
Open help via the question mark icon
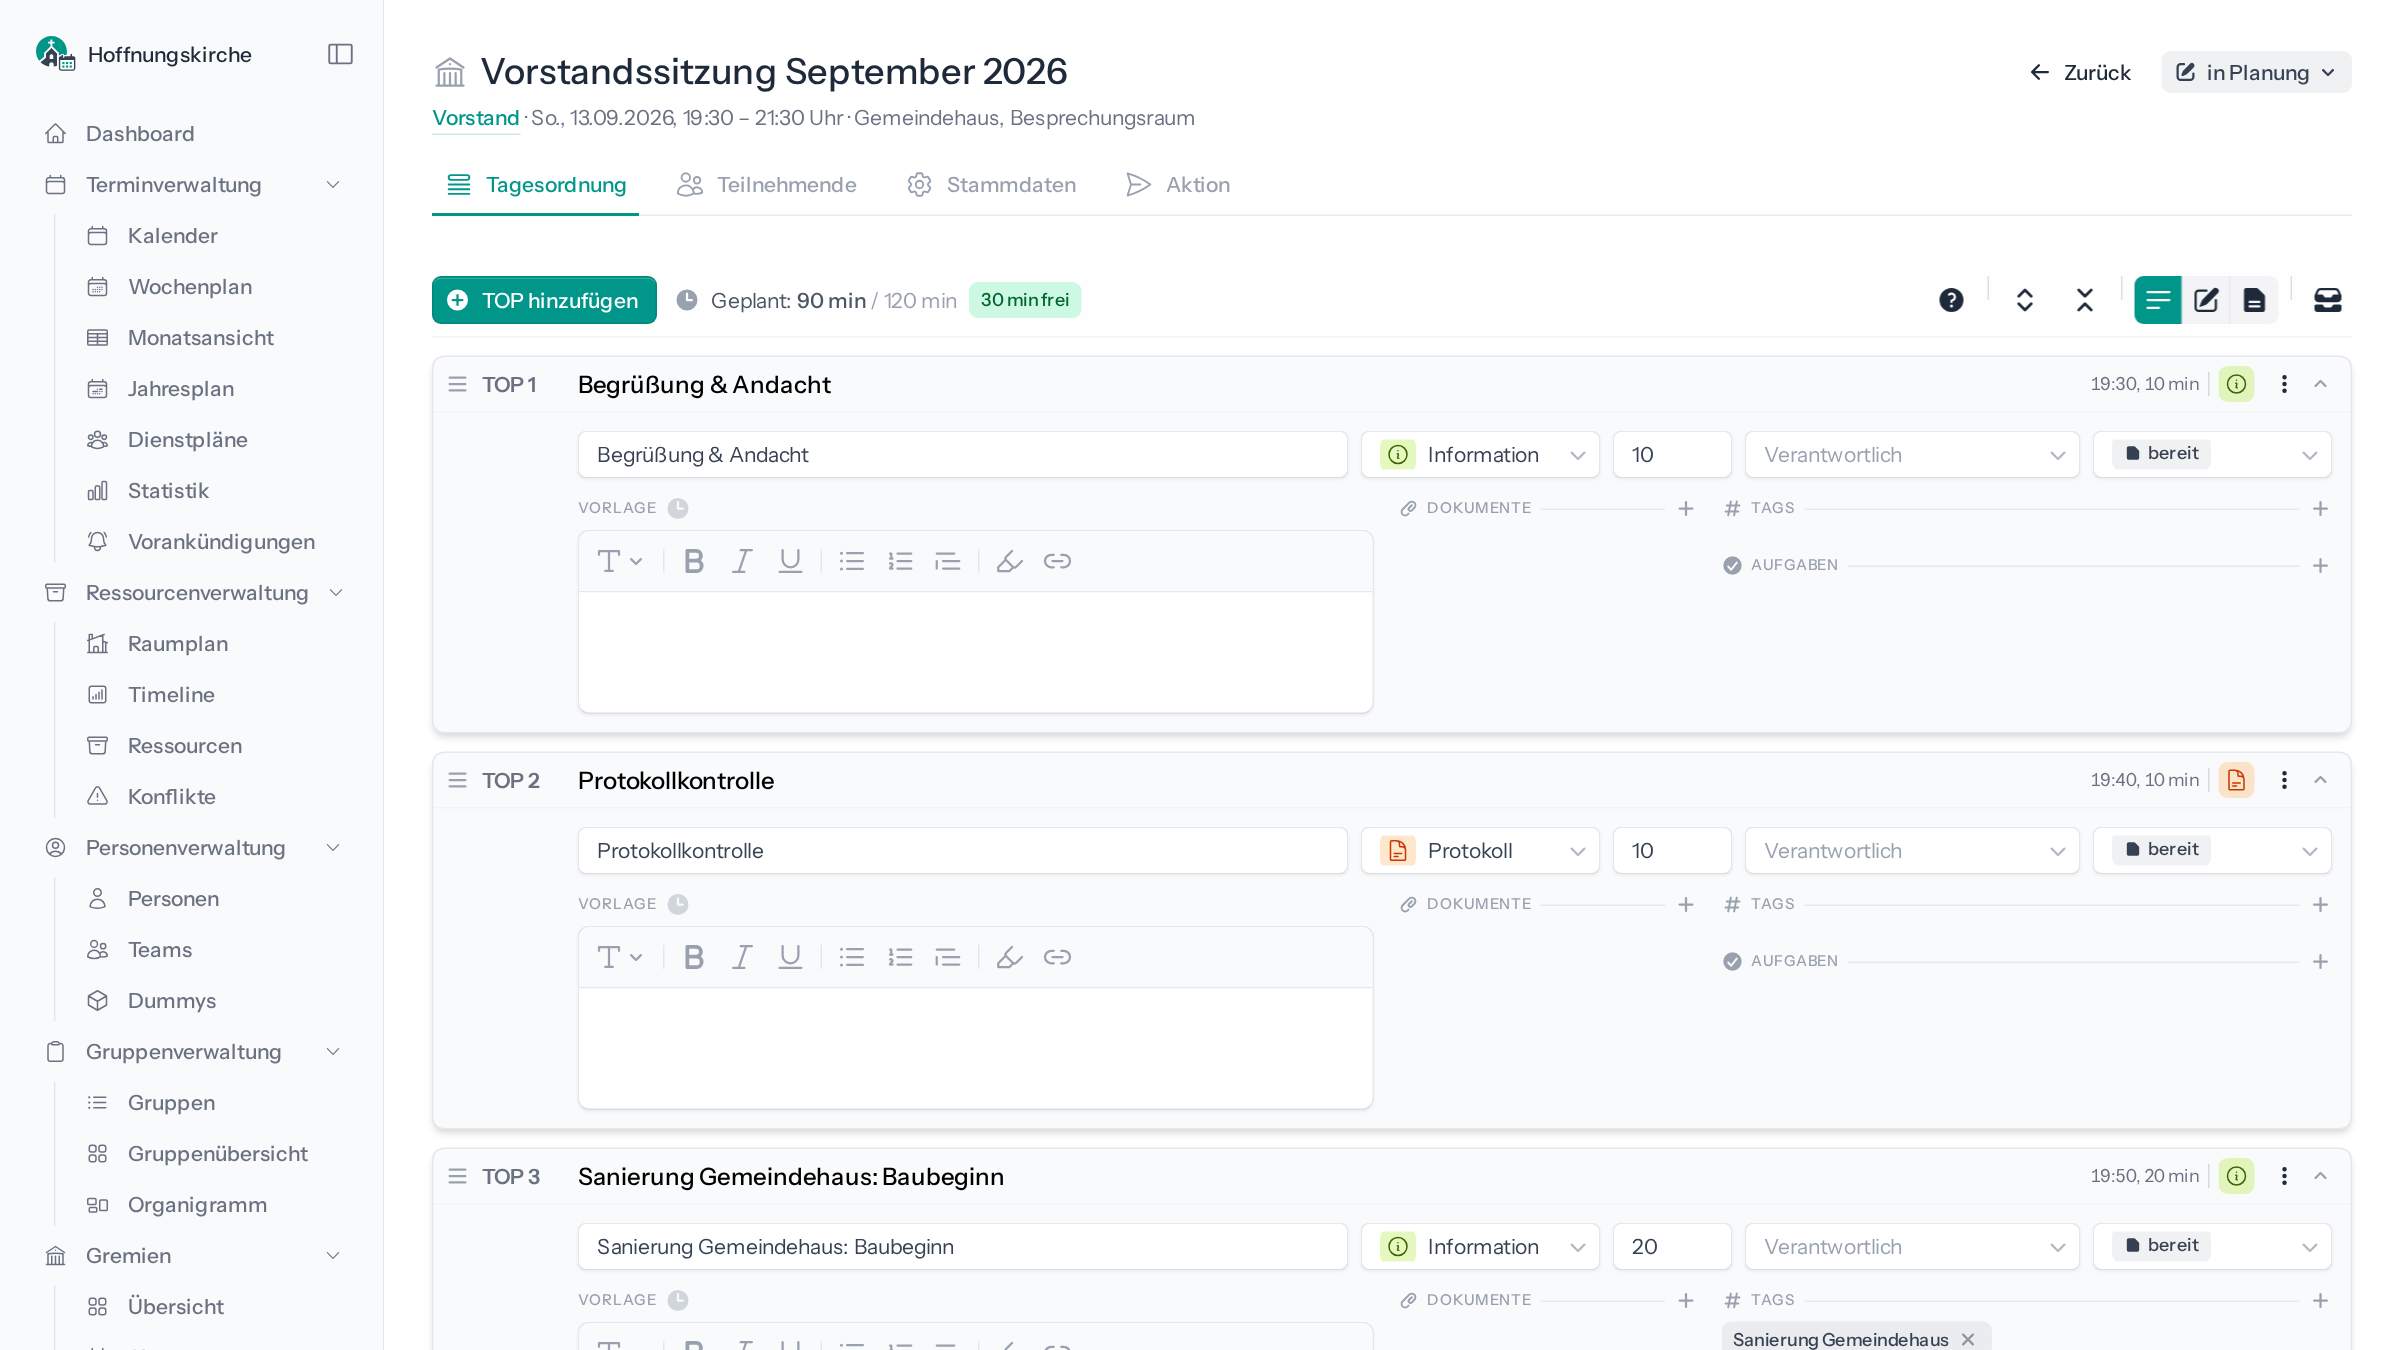pyautogui.click(x=1951, y=300)
